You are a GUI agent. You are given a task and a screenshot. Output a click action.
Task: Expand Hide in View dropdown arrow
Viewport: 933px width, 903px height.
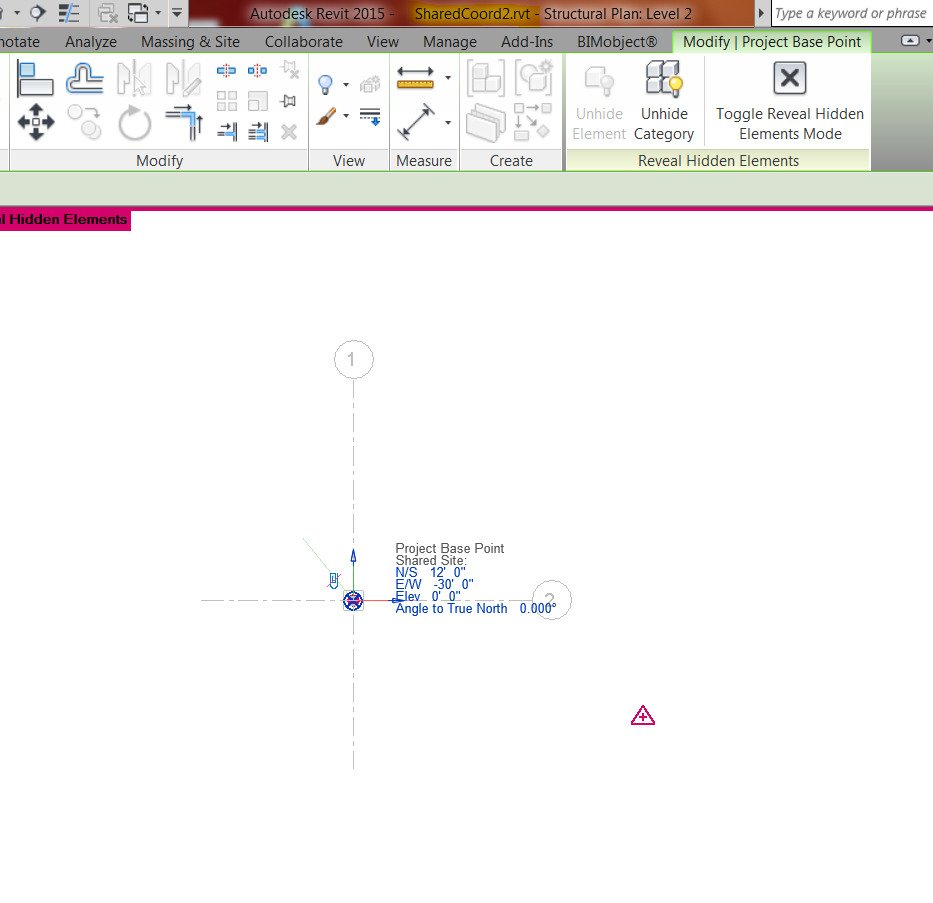(346, 85)
